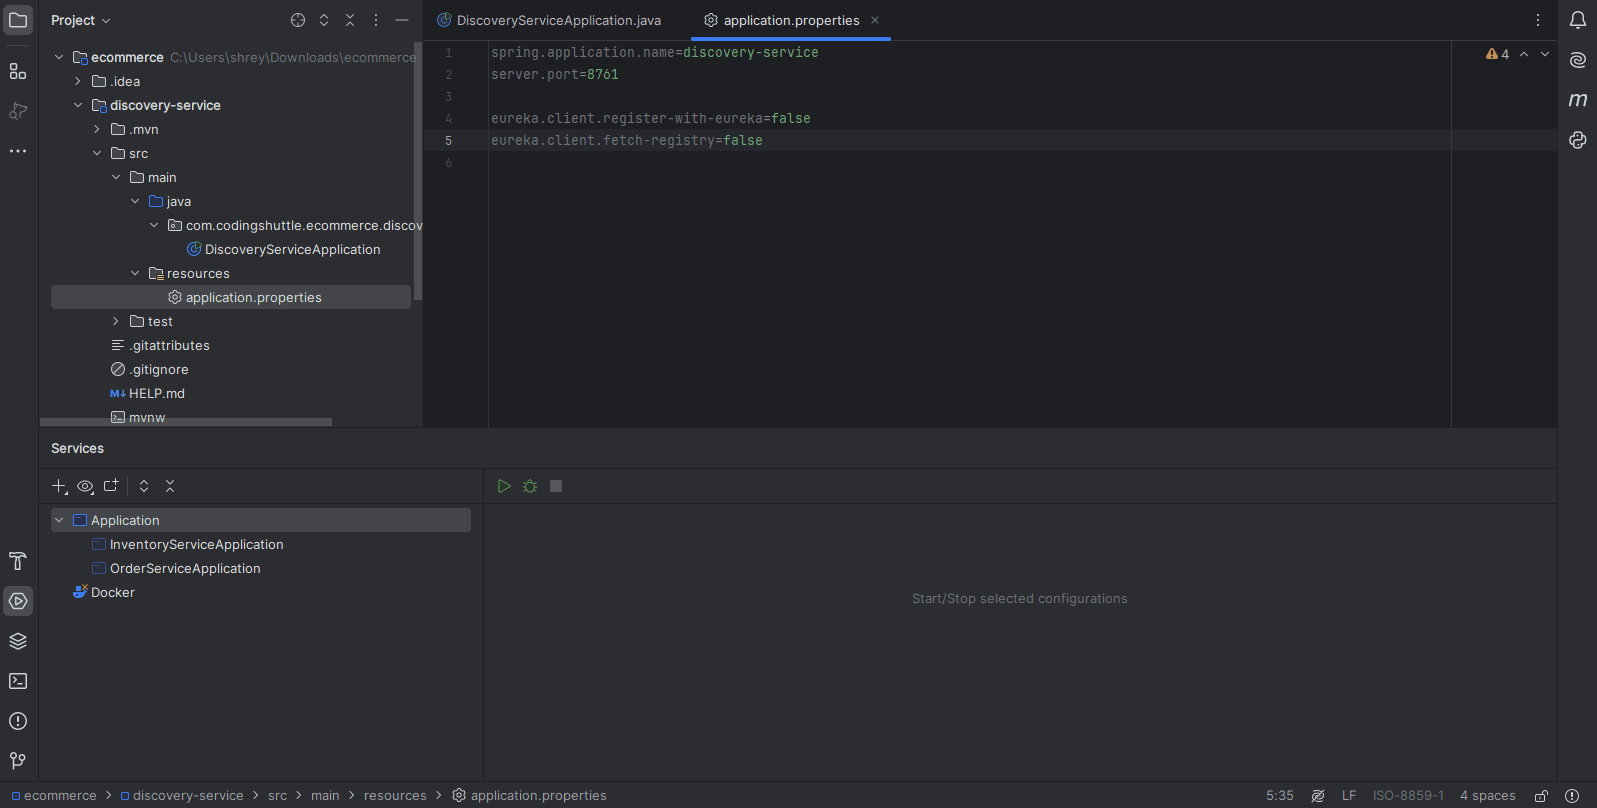Collapse all services in tree
Screen dimensions: 1597x808
click(170, 486)
